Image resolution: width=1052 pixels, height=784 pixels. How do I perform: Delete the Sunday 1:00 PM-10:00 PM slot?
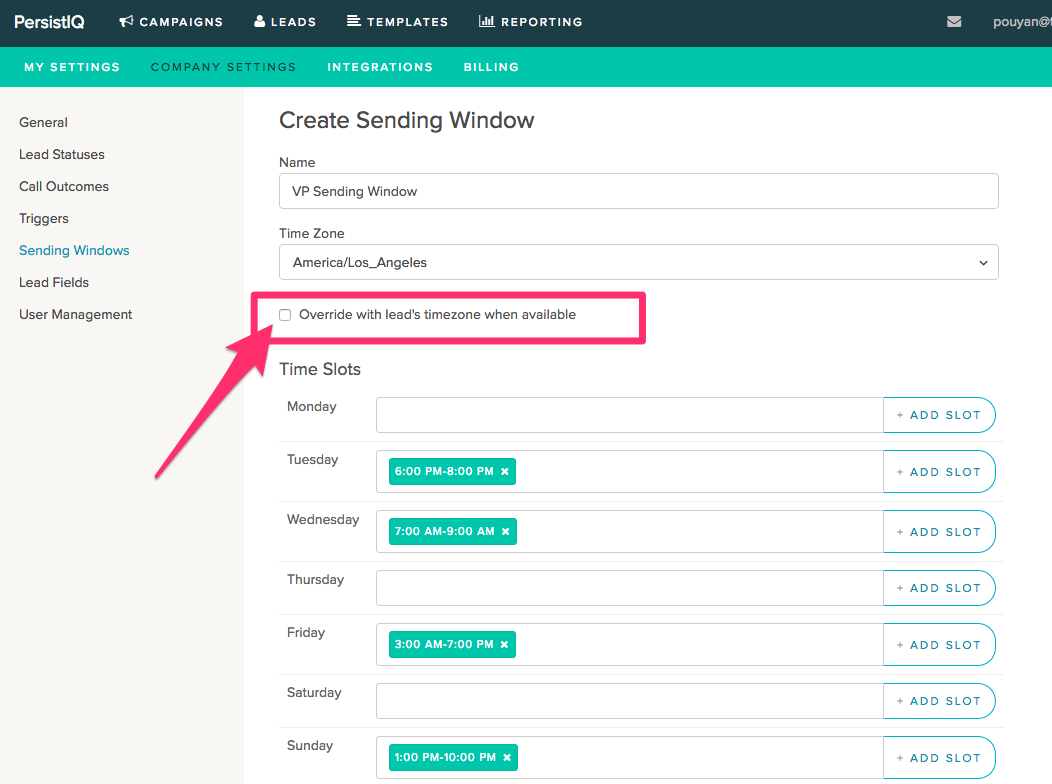coord(507,758)
